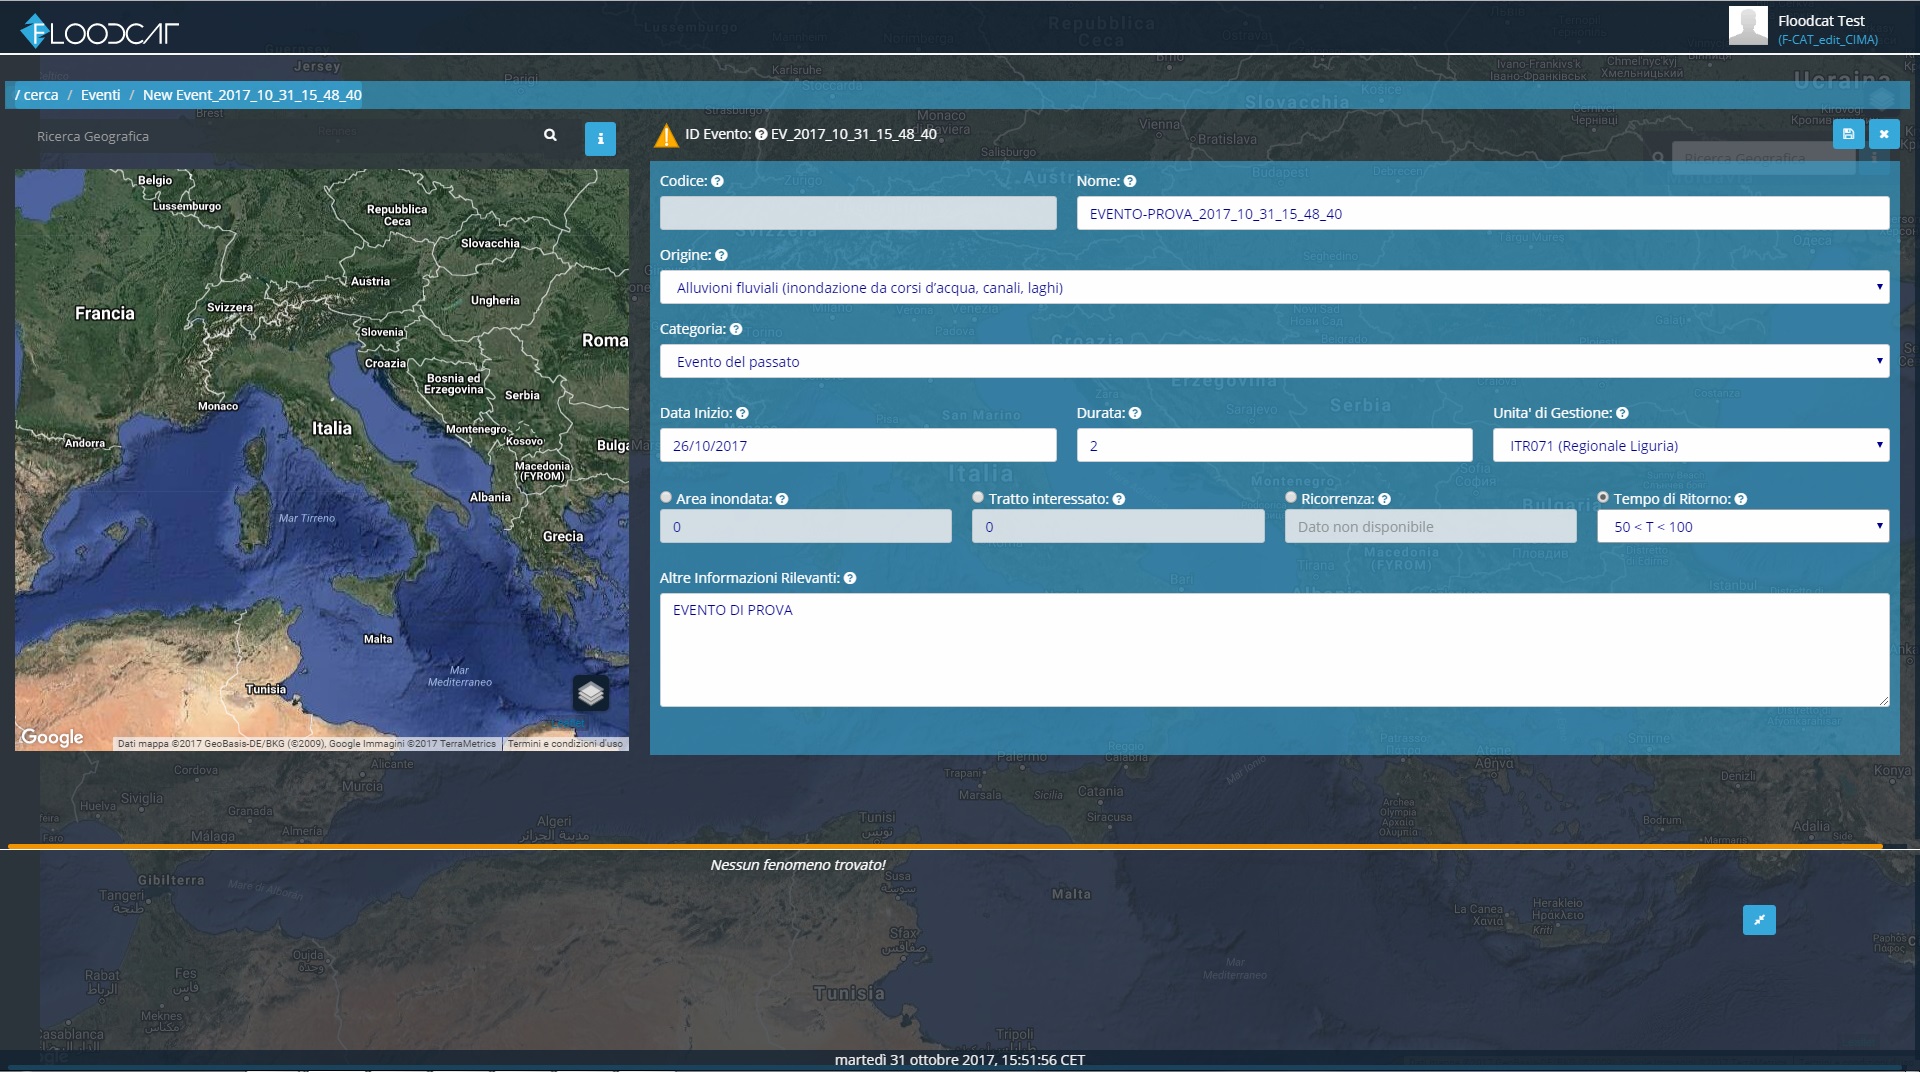Open the blue info button beside search
The width and height of the screenshot is (1920, 1072).
tap(600, 139)
